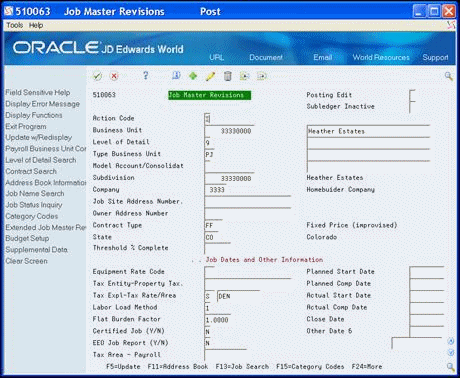This screenshot has width=460, height=378.
Task: Click the Planned Start Date field
Action: click(x=427, y=272)
